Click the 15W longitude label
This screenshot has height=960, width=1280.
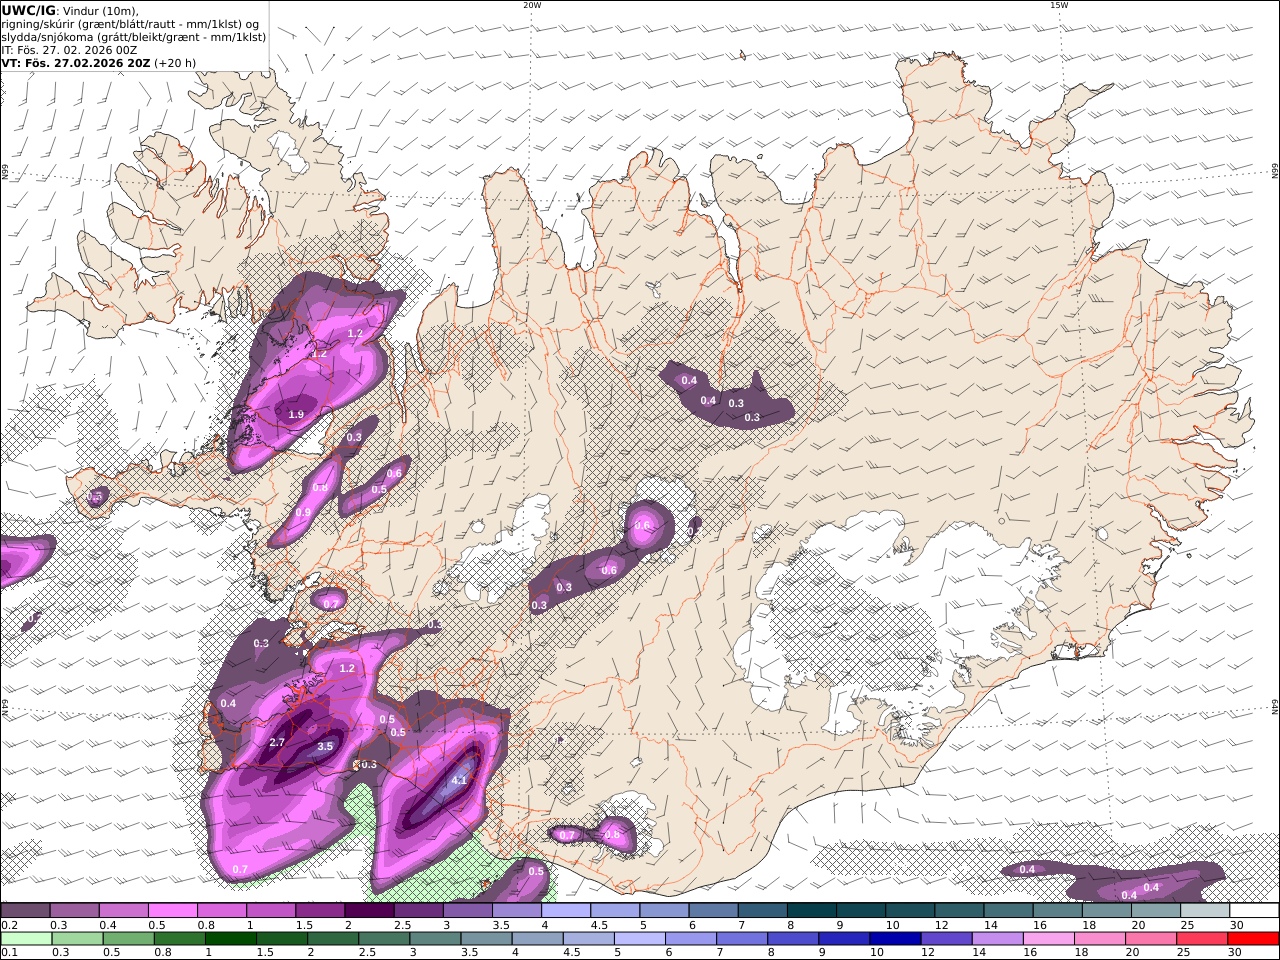point(1059,5)
